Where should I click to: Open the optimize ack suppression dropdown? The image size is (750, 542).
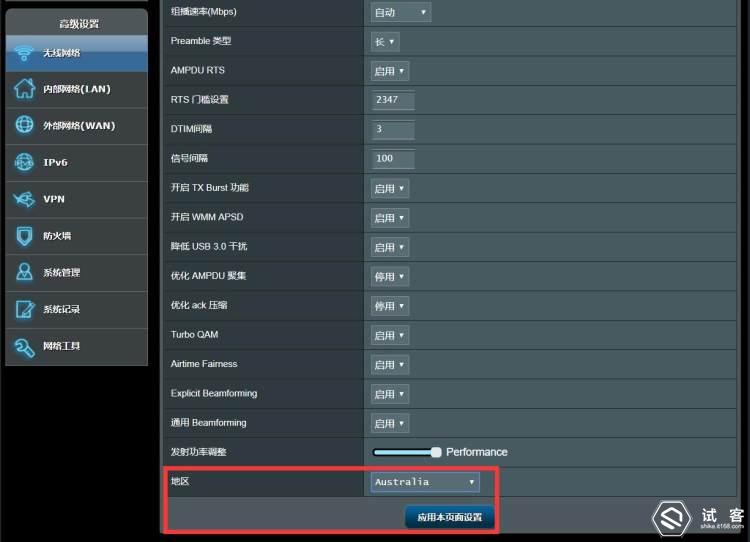[390, 306]
